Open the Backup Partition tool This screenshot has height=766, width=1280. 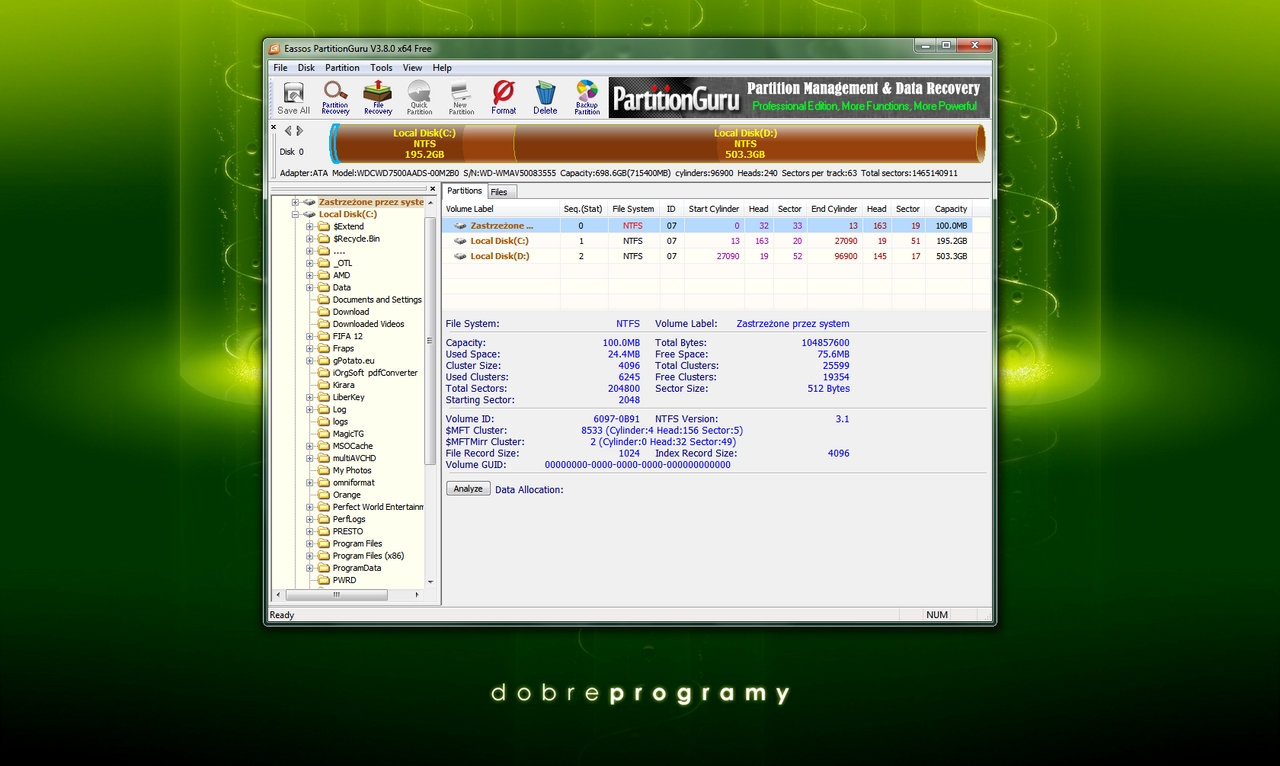coord(587,98)
